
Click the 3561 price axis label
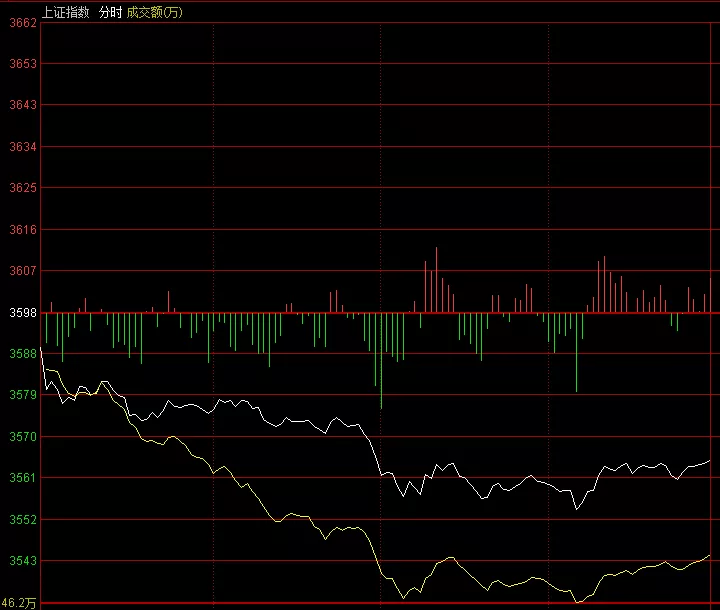tap(23, 478)
